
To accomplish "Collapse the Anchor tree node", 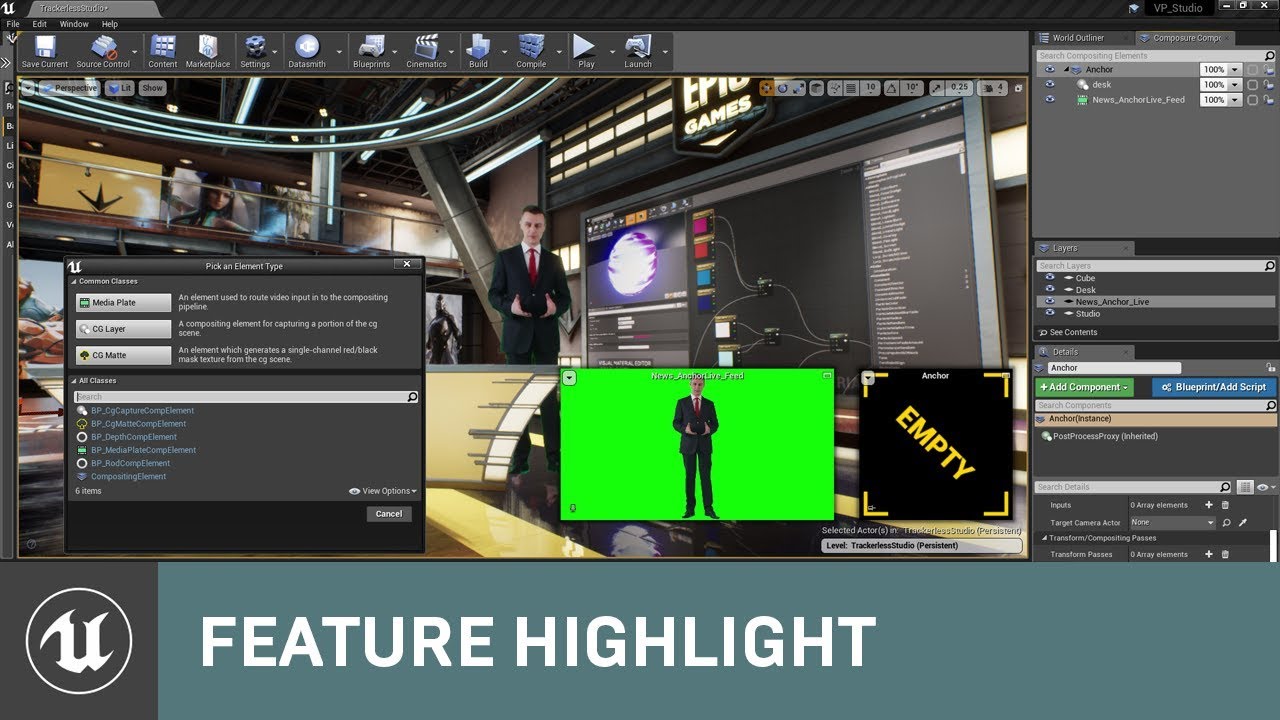I will tap(1065, 70).
